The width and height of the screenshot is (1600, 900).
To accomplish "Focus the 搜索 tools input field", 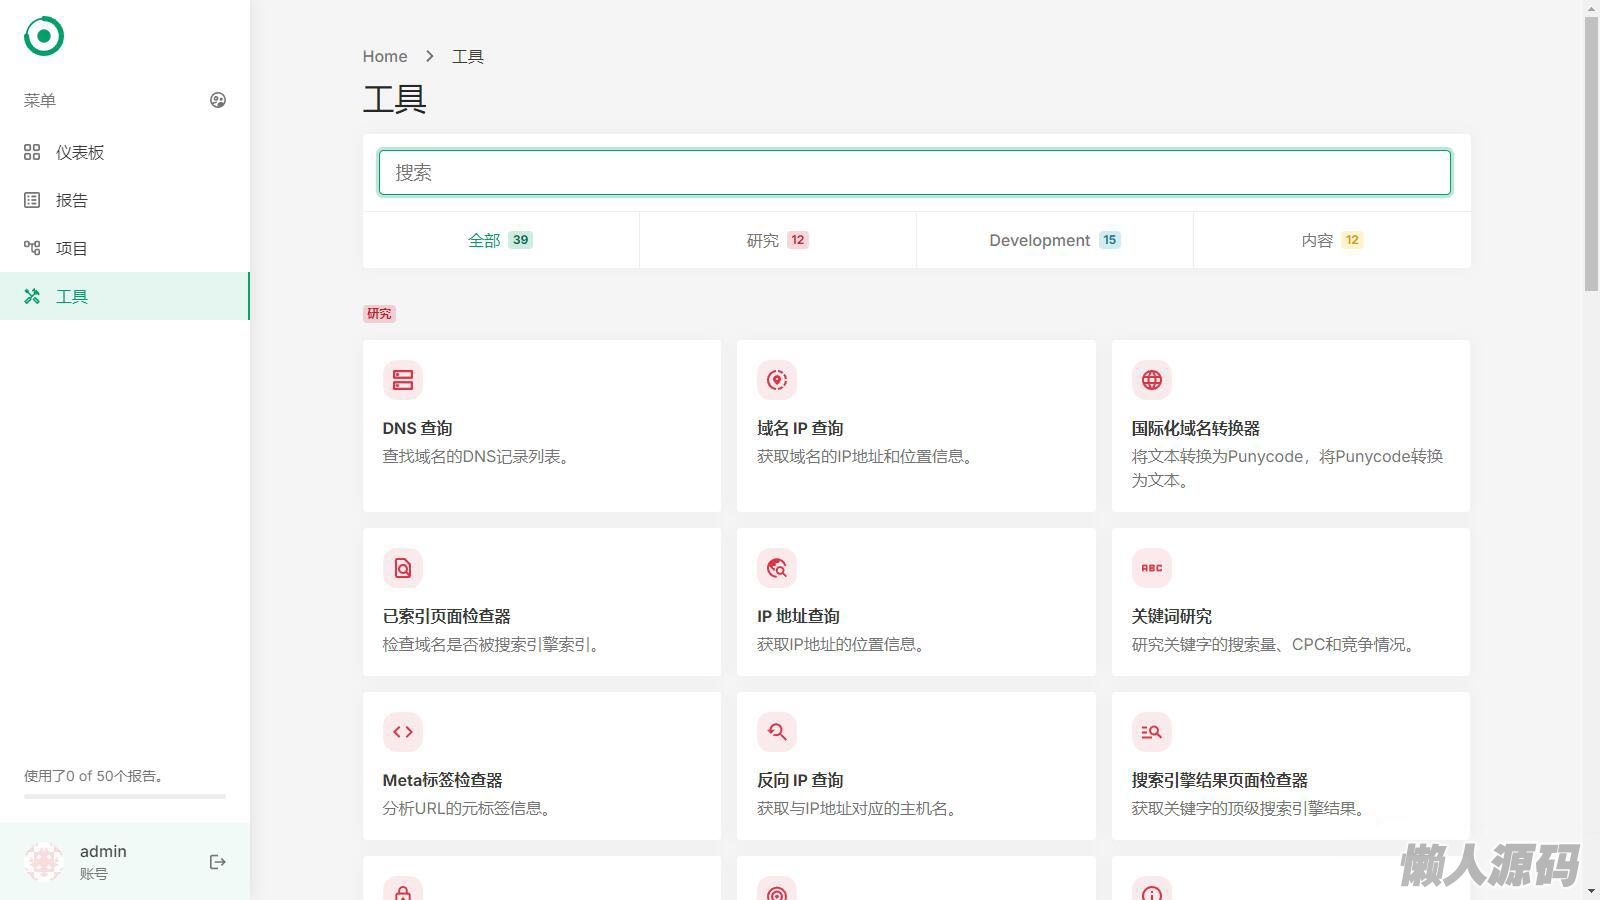I will click(x=914, y=173).
